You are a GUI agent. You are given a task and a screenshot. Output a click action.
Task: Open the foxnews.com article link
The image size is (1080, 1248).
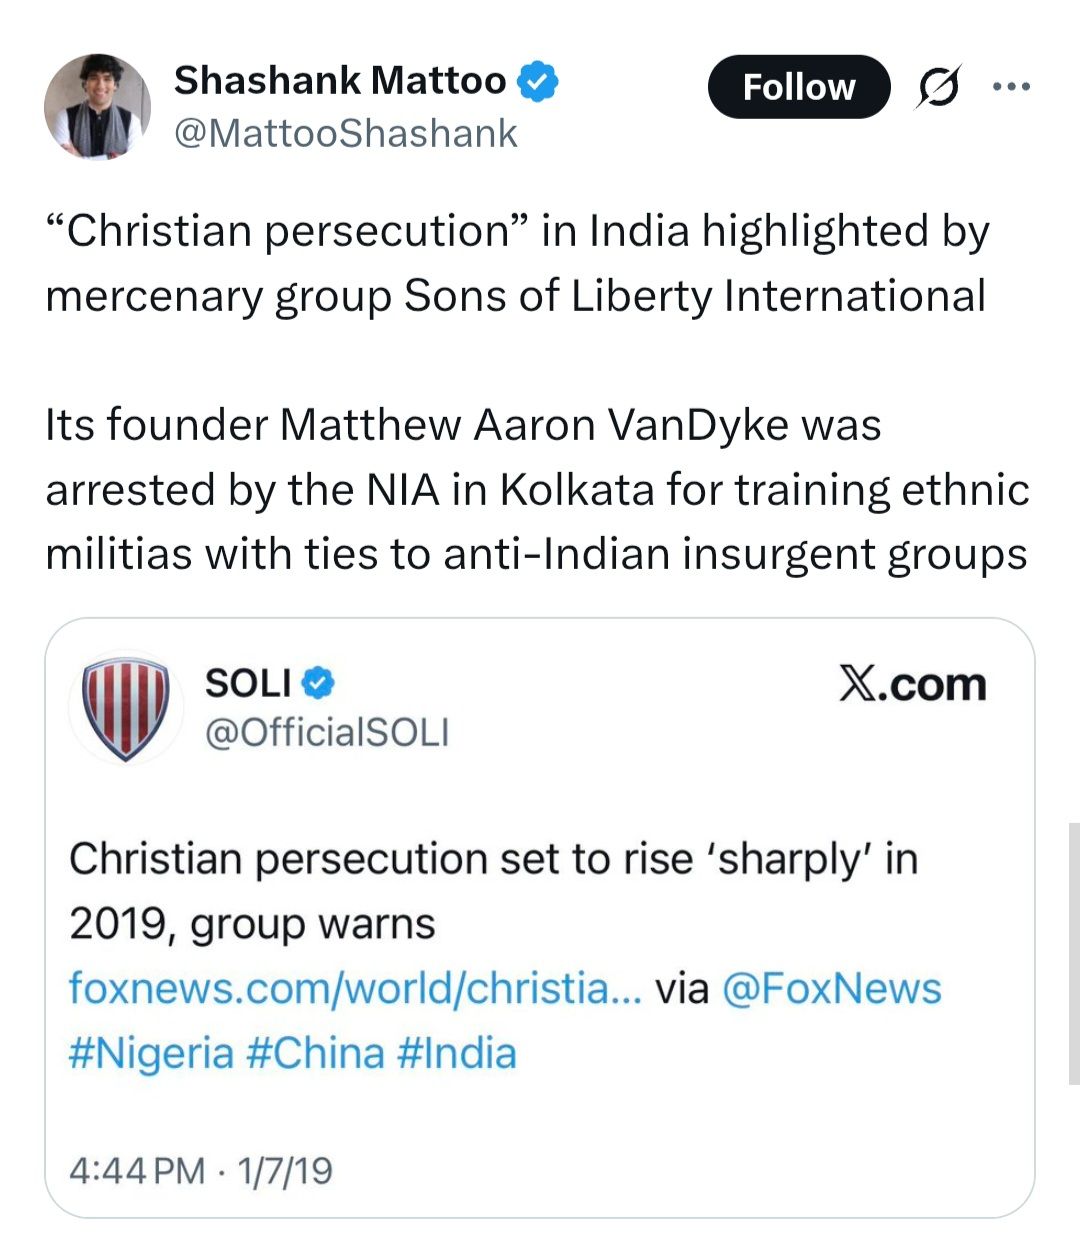point(355,989)
